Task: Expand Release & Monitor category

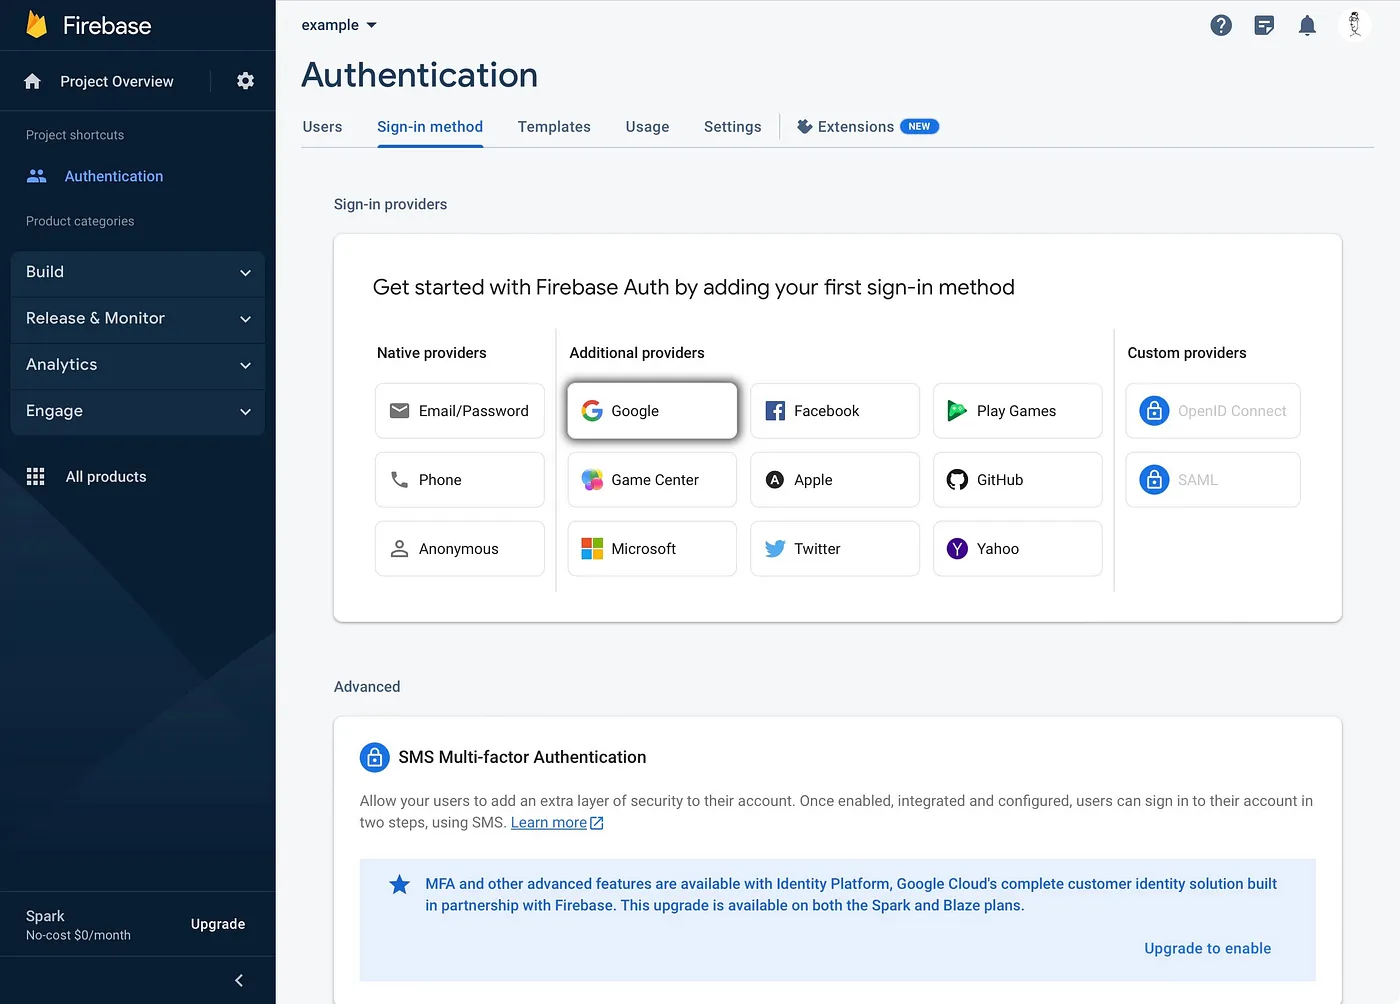Action: [138, 318]
